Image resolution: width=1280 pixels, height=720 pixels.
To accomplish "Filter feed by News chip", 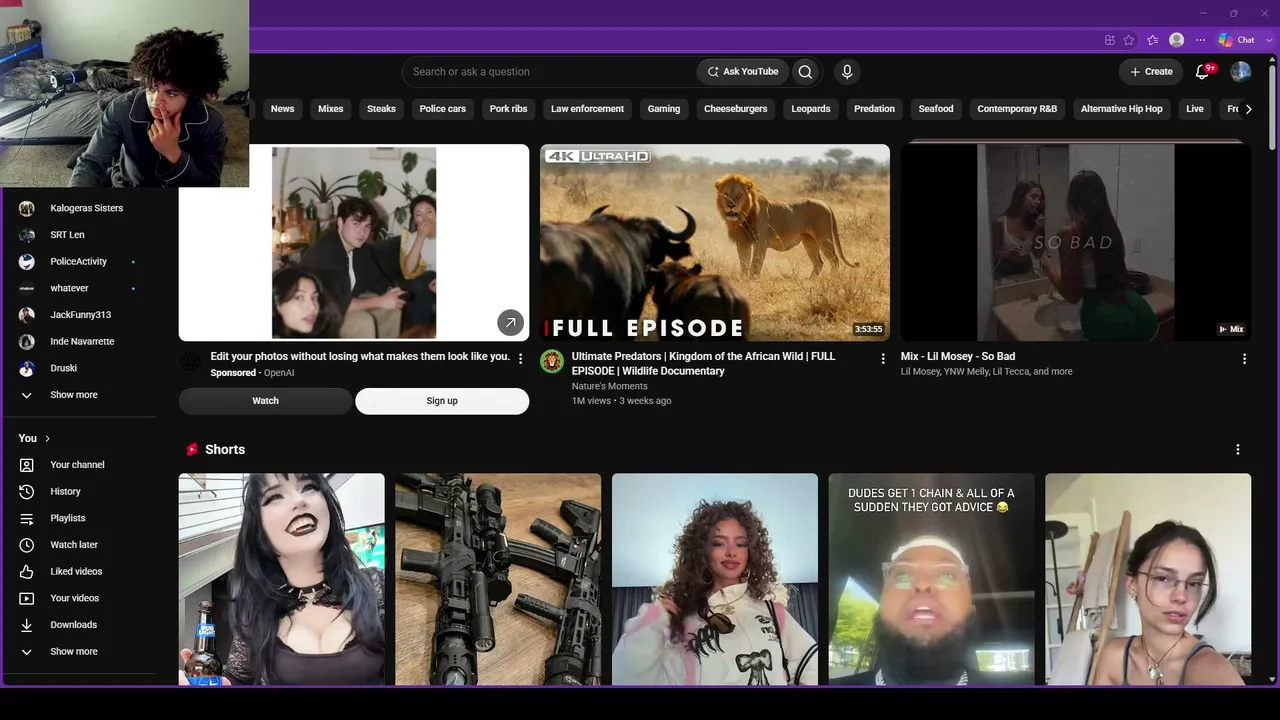I will tap(283, 109).
